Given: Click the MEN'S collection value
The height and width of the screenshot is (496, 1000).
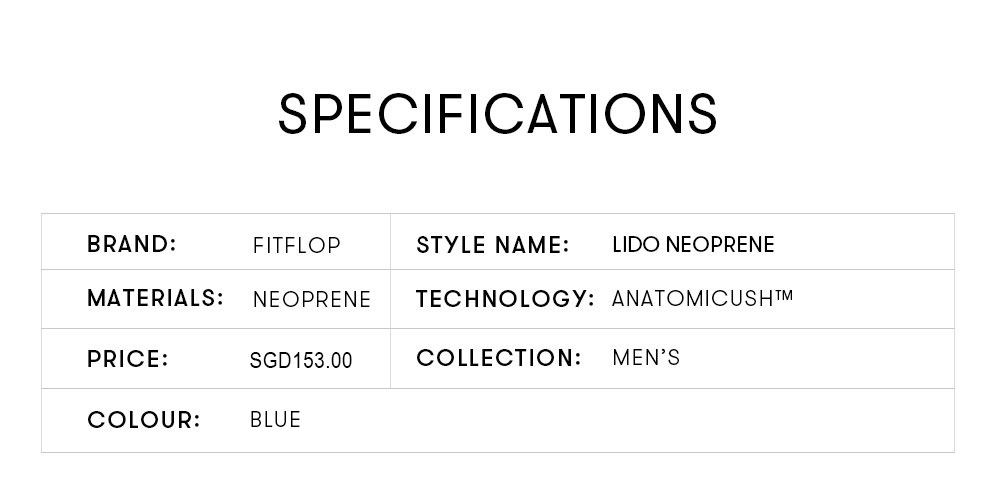Looking at the screenshot, I should [646, 358].
